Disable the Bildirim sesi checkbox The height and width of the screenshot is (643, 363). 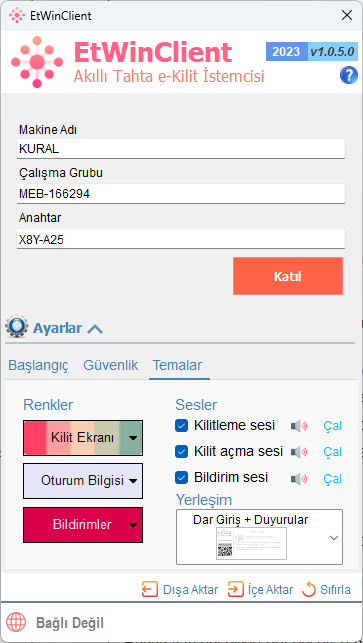coord(182,477)
